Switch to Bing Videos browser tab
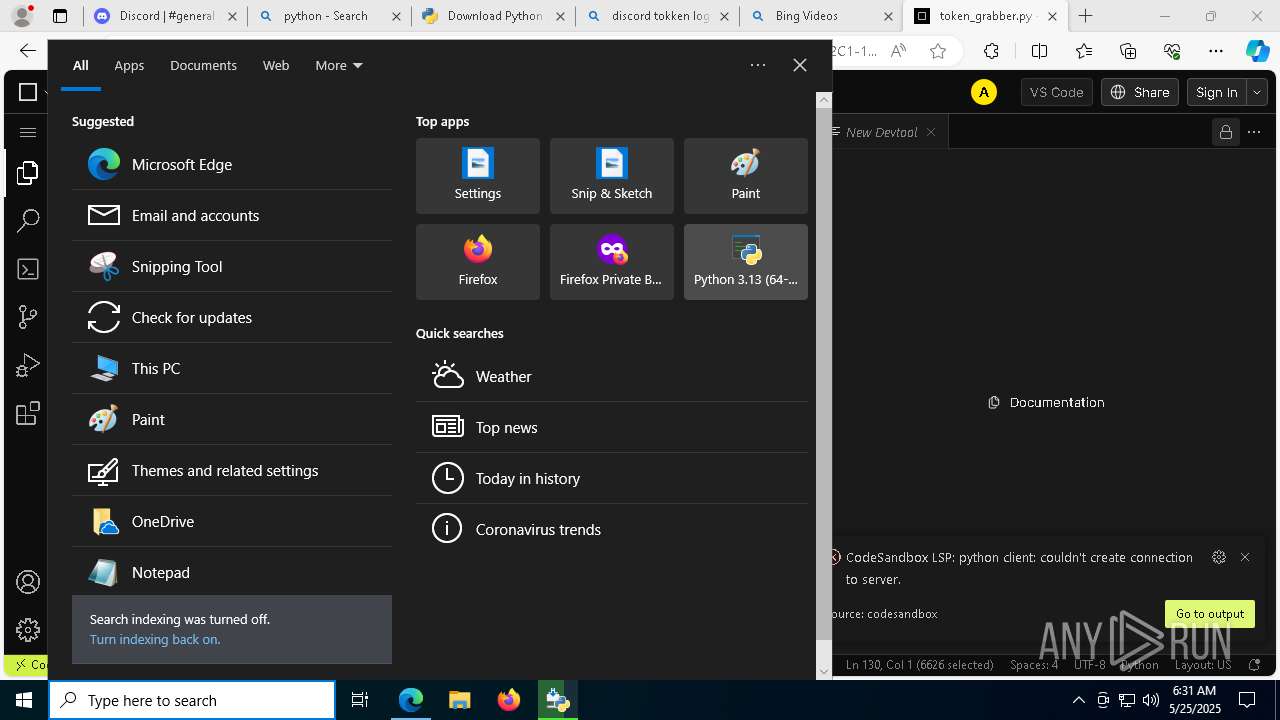 pos(820,16)
